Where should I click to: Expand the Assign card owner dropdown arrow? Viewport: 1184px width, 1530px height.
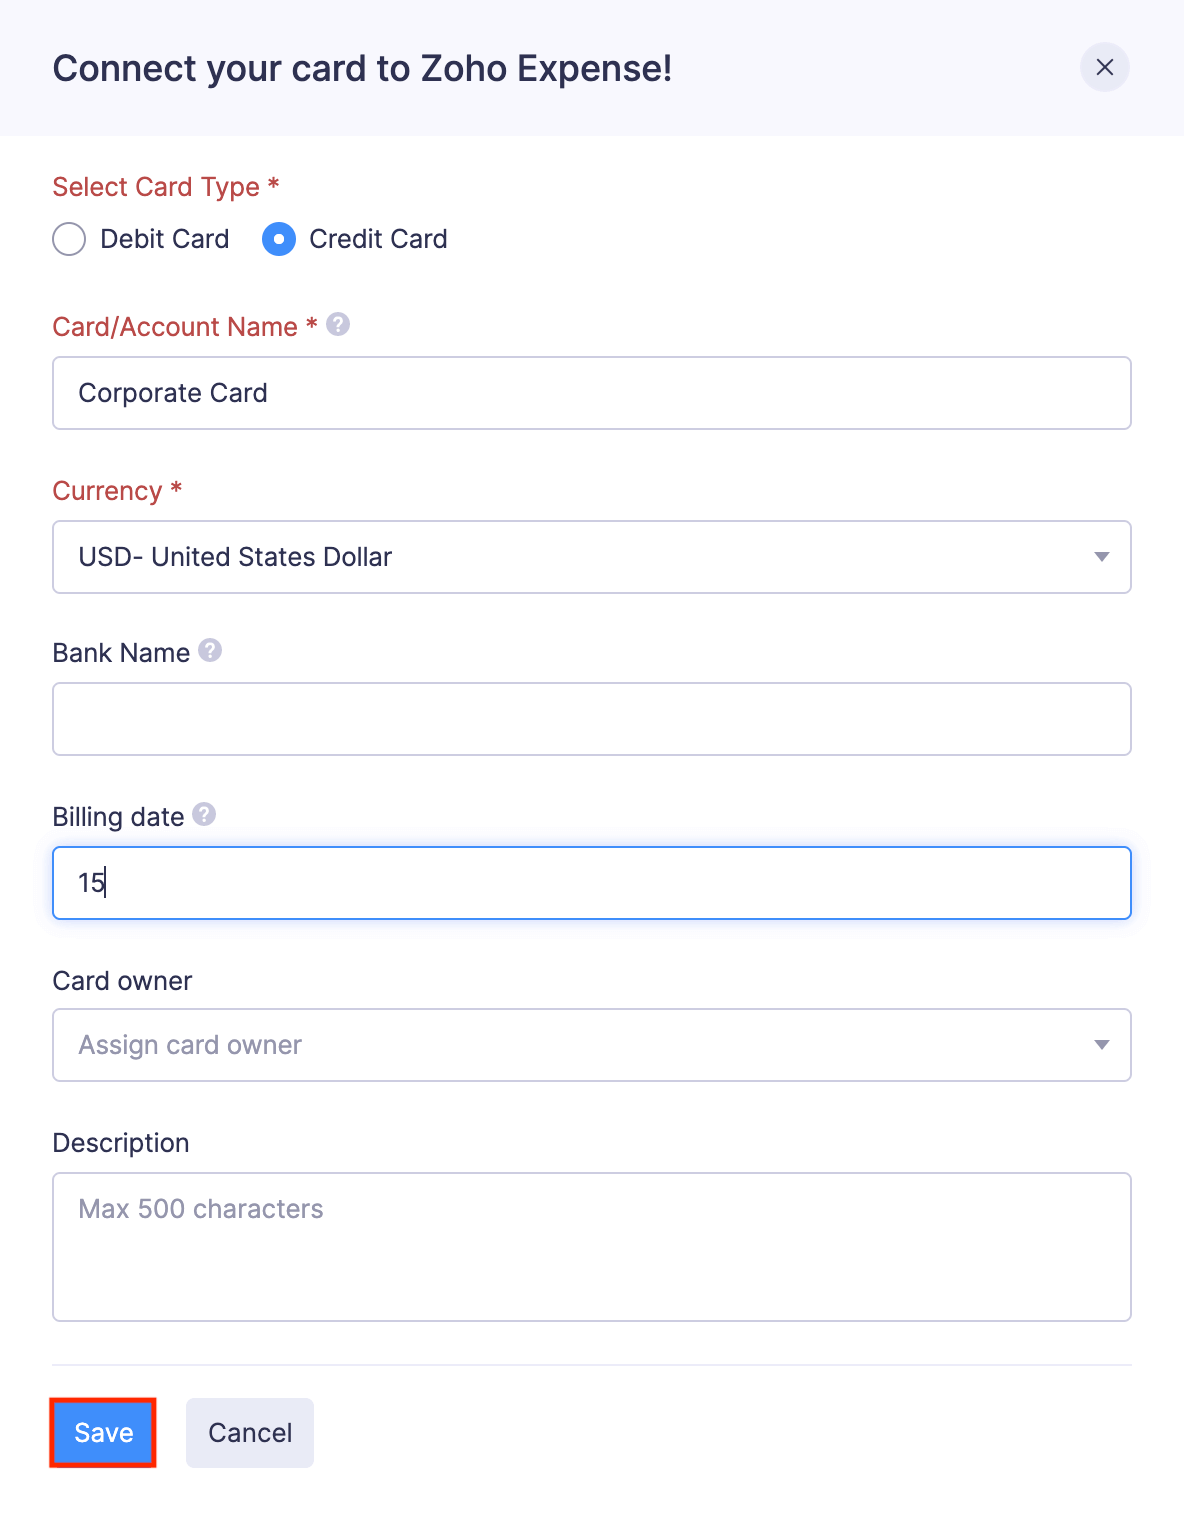point(1102,1045)
